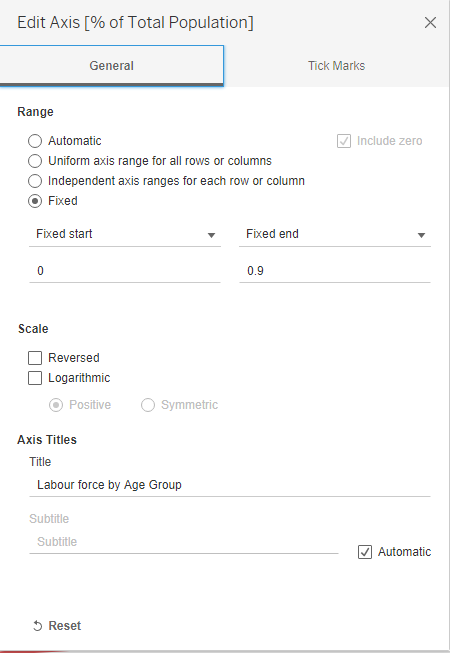Select the Automatic range radio button
450x653 pixels.
click(35, 141)
